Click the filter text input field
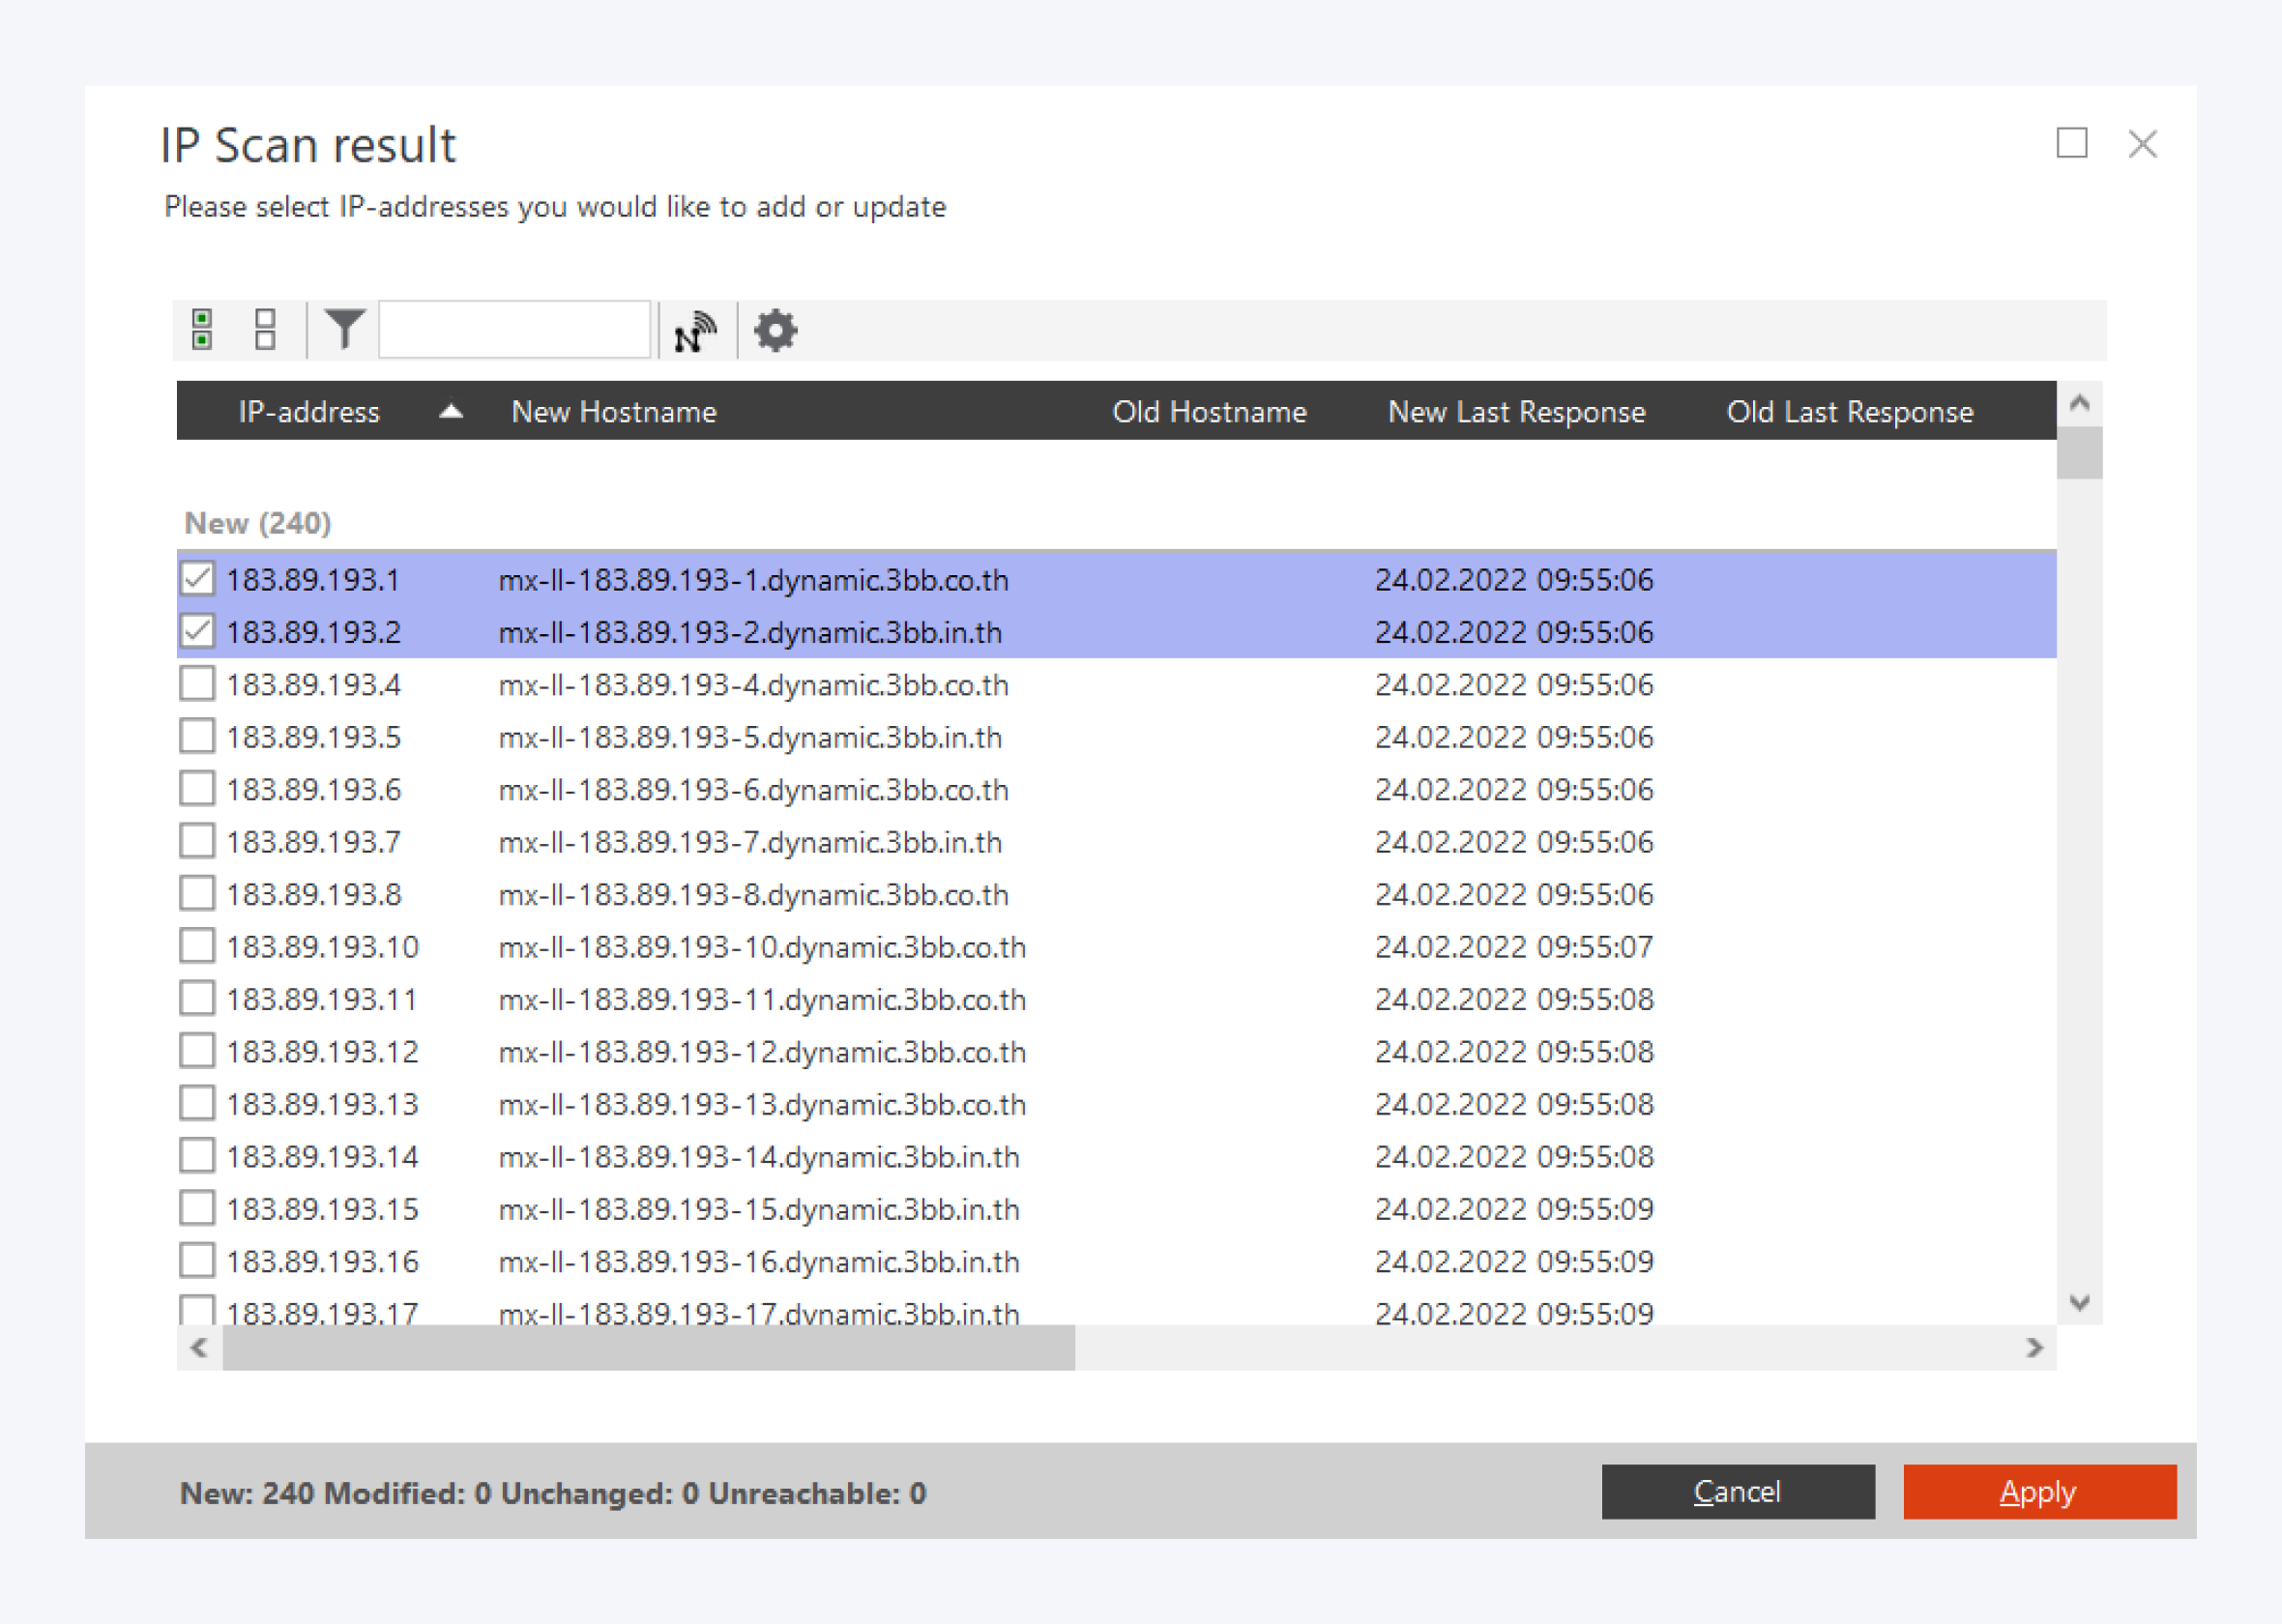The image size is (2282, 1624). coord(514,329)
